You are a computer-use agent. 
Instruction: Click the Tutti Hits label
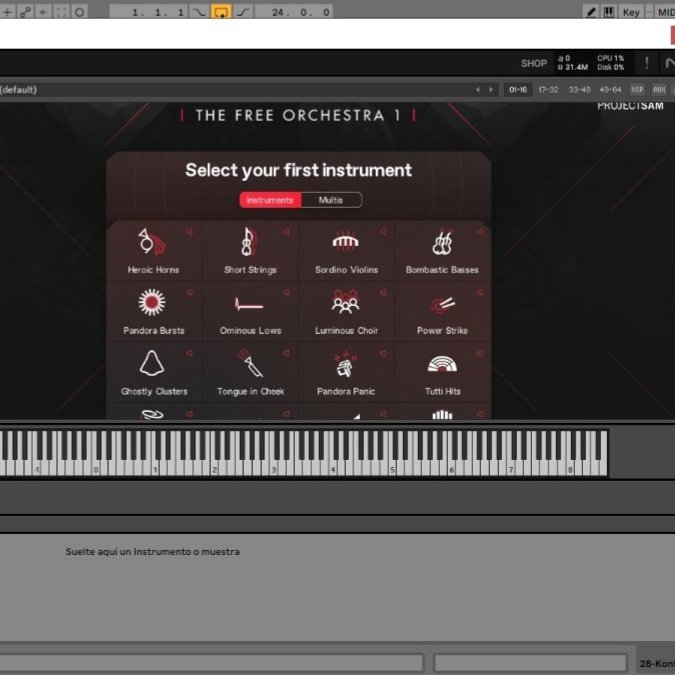coord(443,391)
